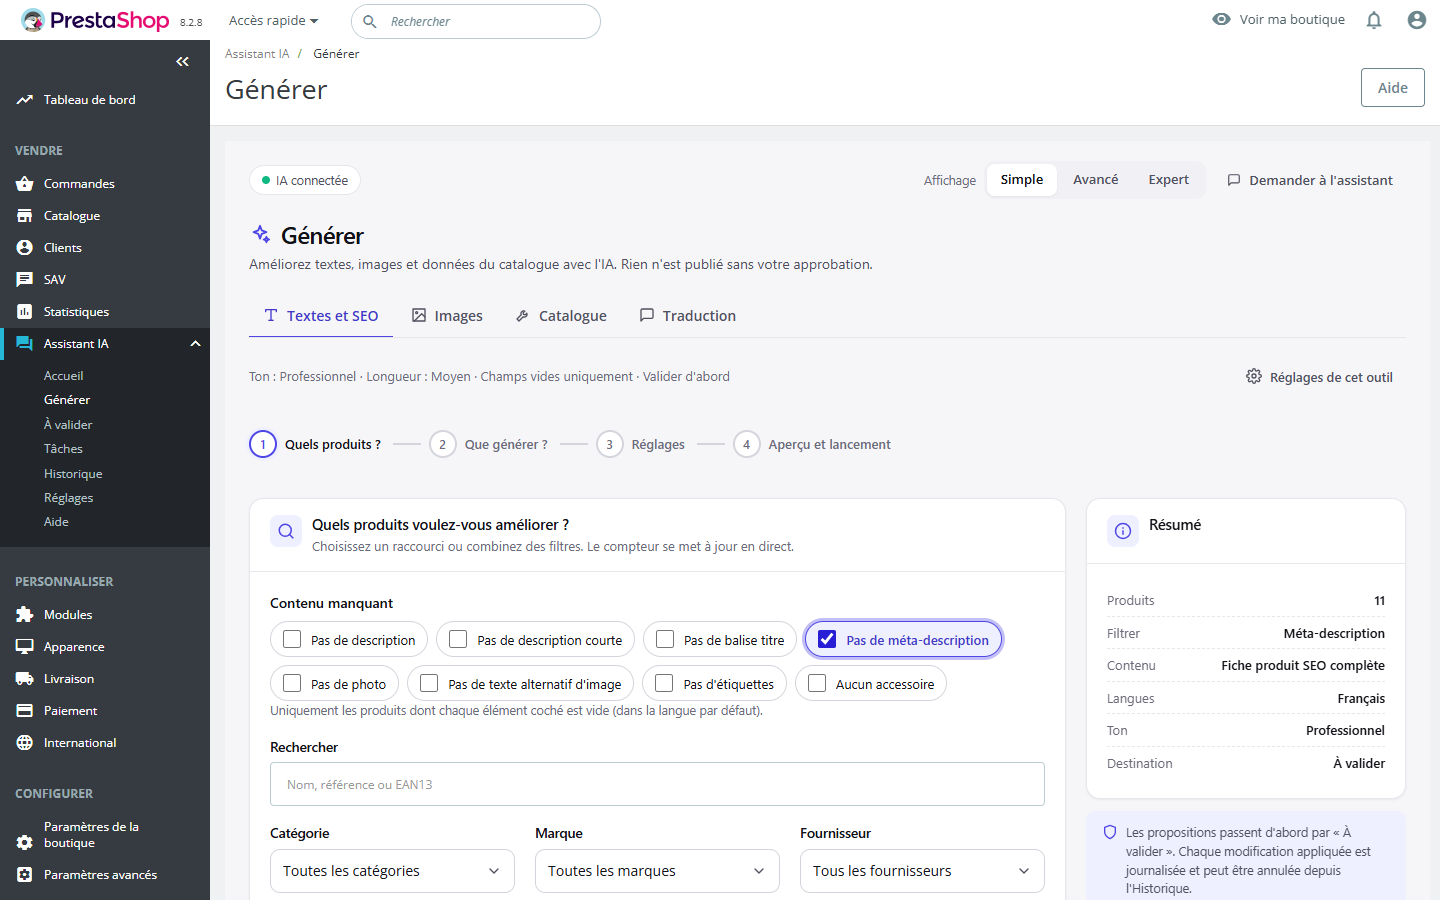The image size is (1440, 900).
Task: Click Demander à l'assistant
Action: [1310, 180]
